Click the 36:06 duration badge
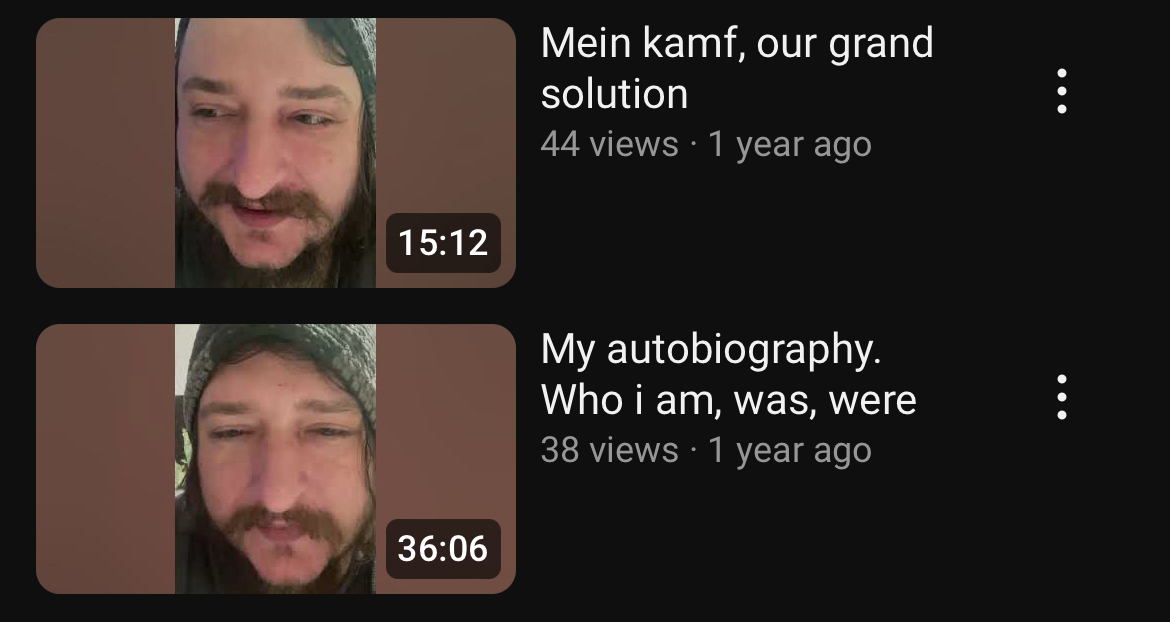The height and width of the screenshot is (622, 1170). 443,548
